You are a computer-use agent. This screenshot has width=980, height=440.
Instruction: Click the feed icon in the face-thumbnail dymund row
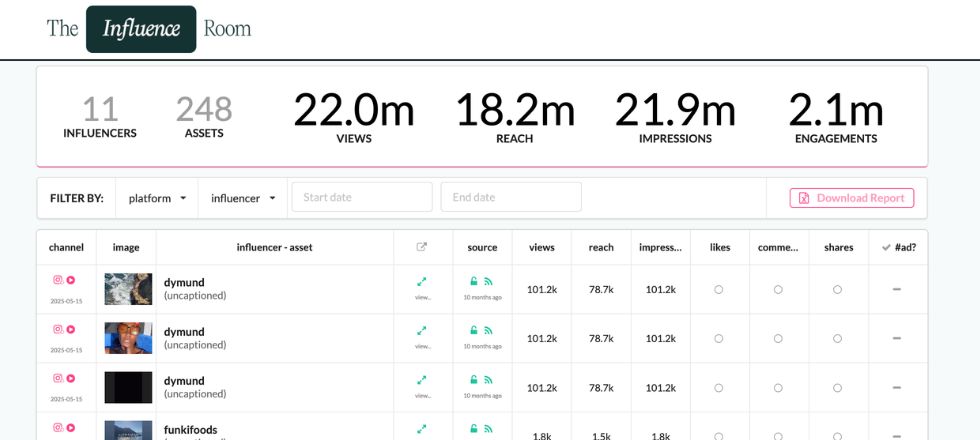tap(488, 331)
